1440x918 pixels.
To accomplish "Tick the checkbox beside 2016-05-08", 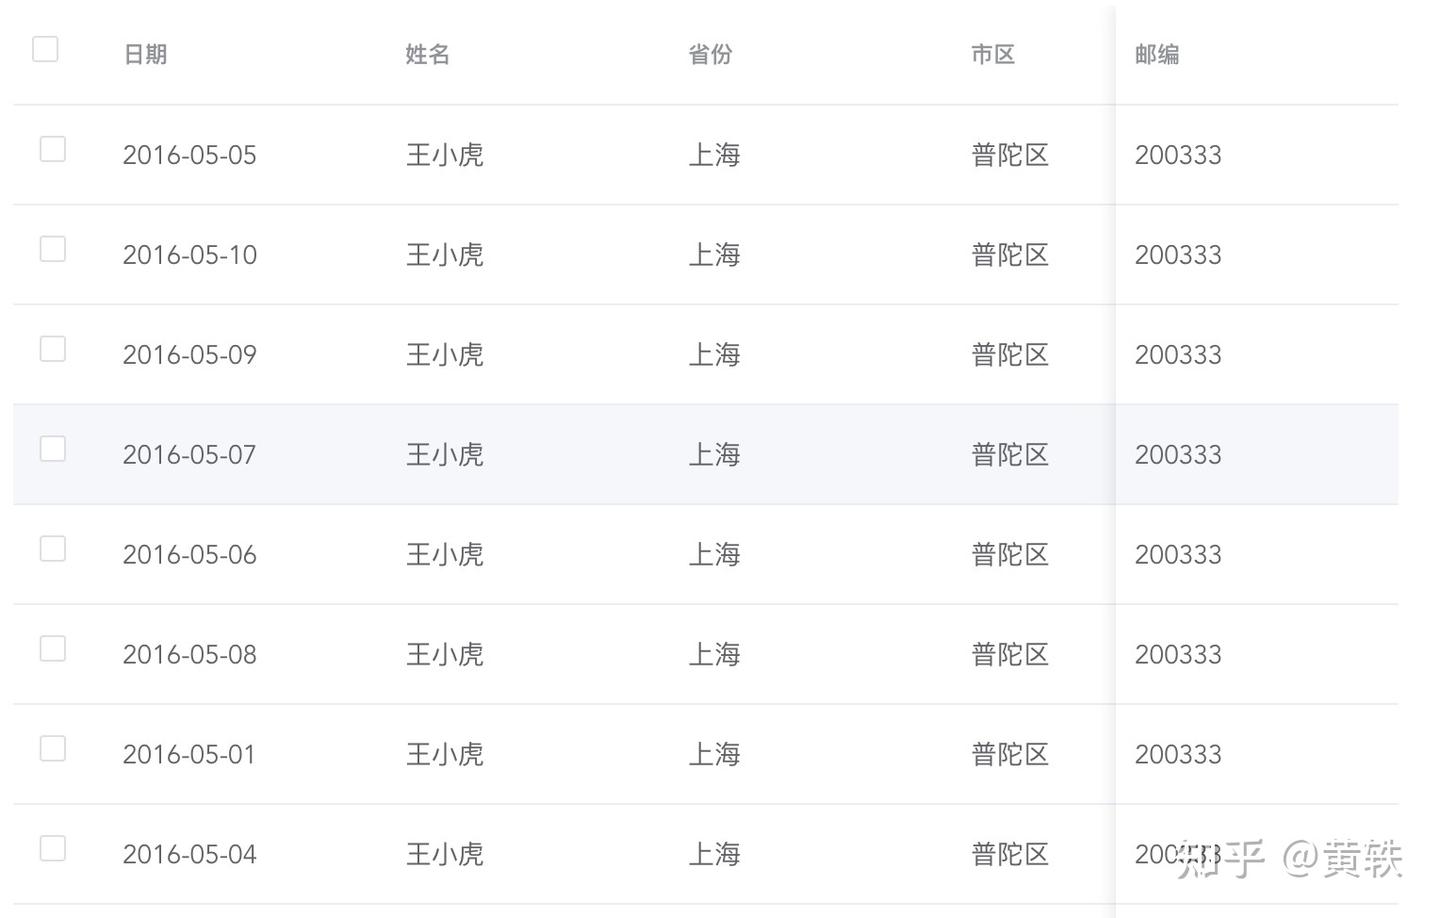I will point(52,649).
